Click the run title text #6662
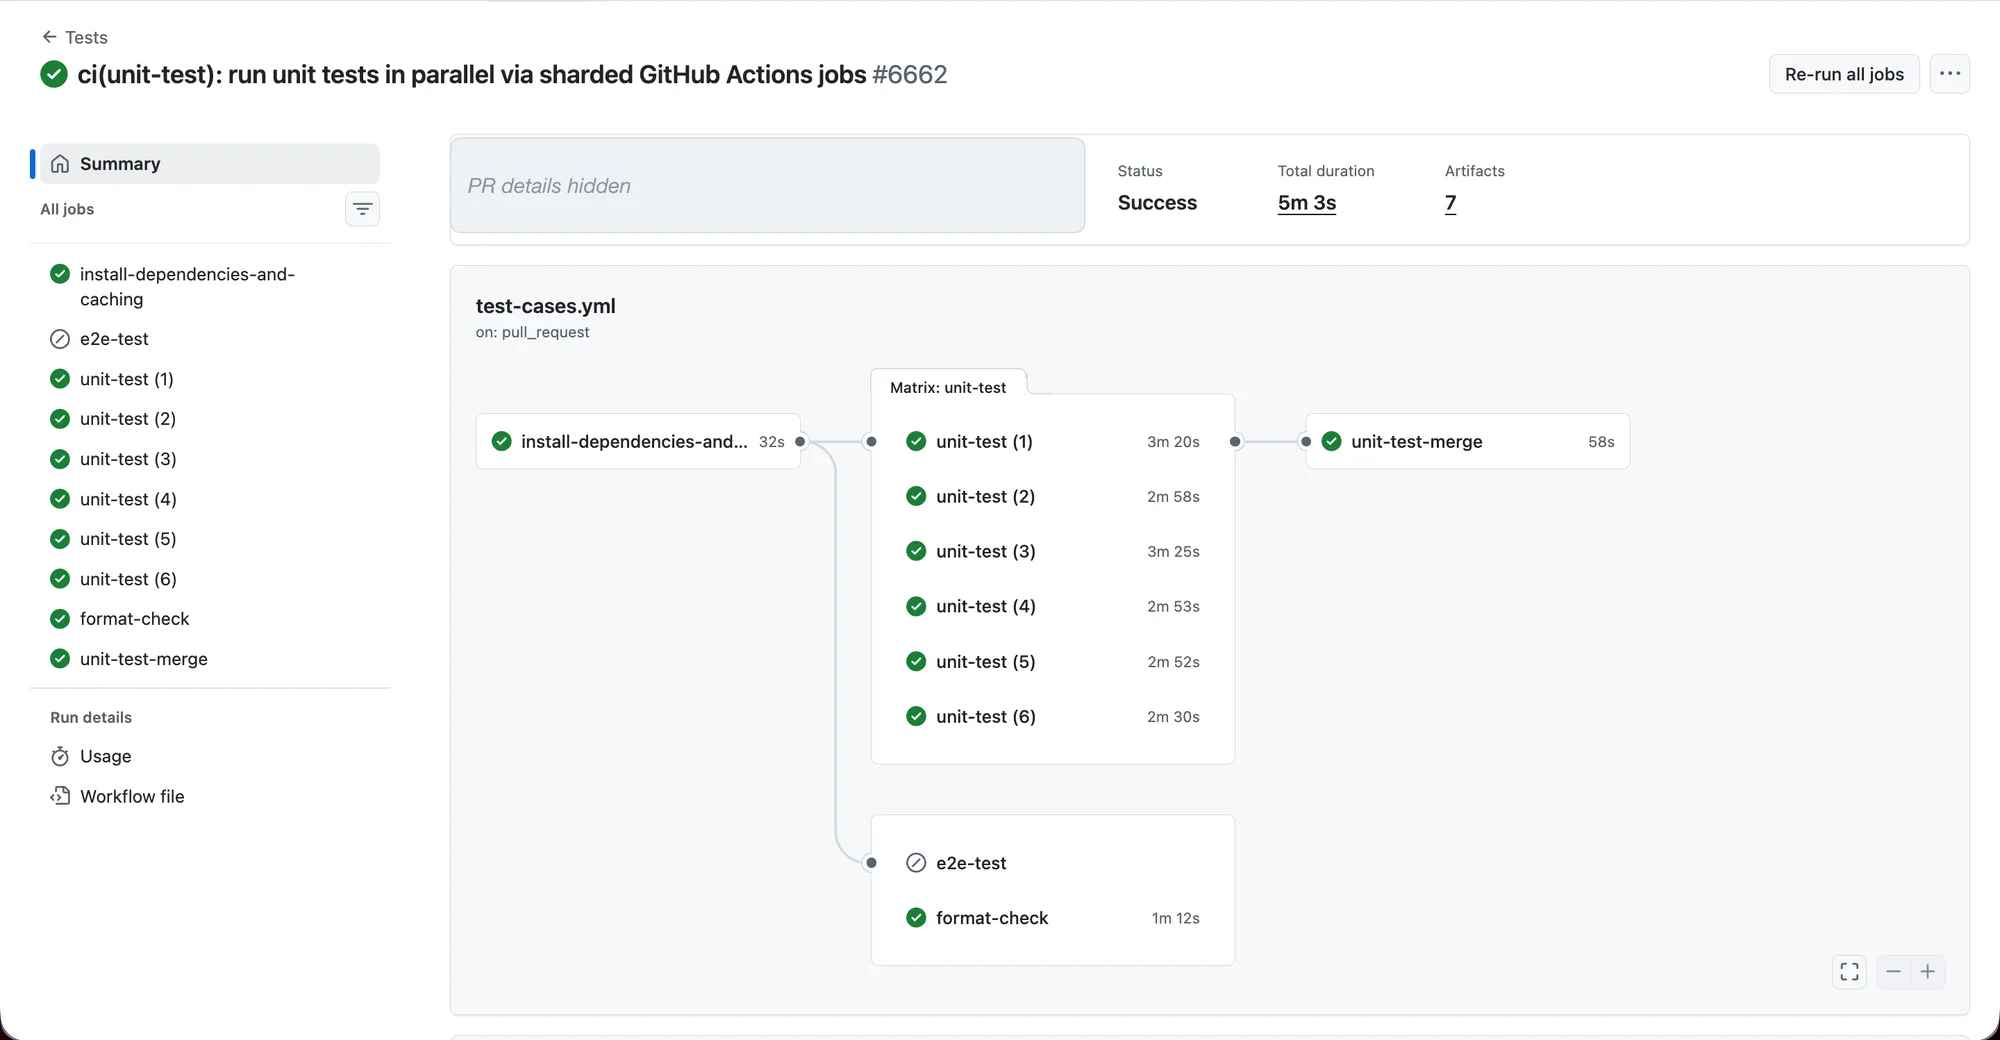This screenshot has height=1040, width=2000. (909, 74)
